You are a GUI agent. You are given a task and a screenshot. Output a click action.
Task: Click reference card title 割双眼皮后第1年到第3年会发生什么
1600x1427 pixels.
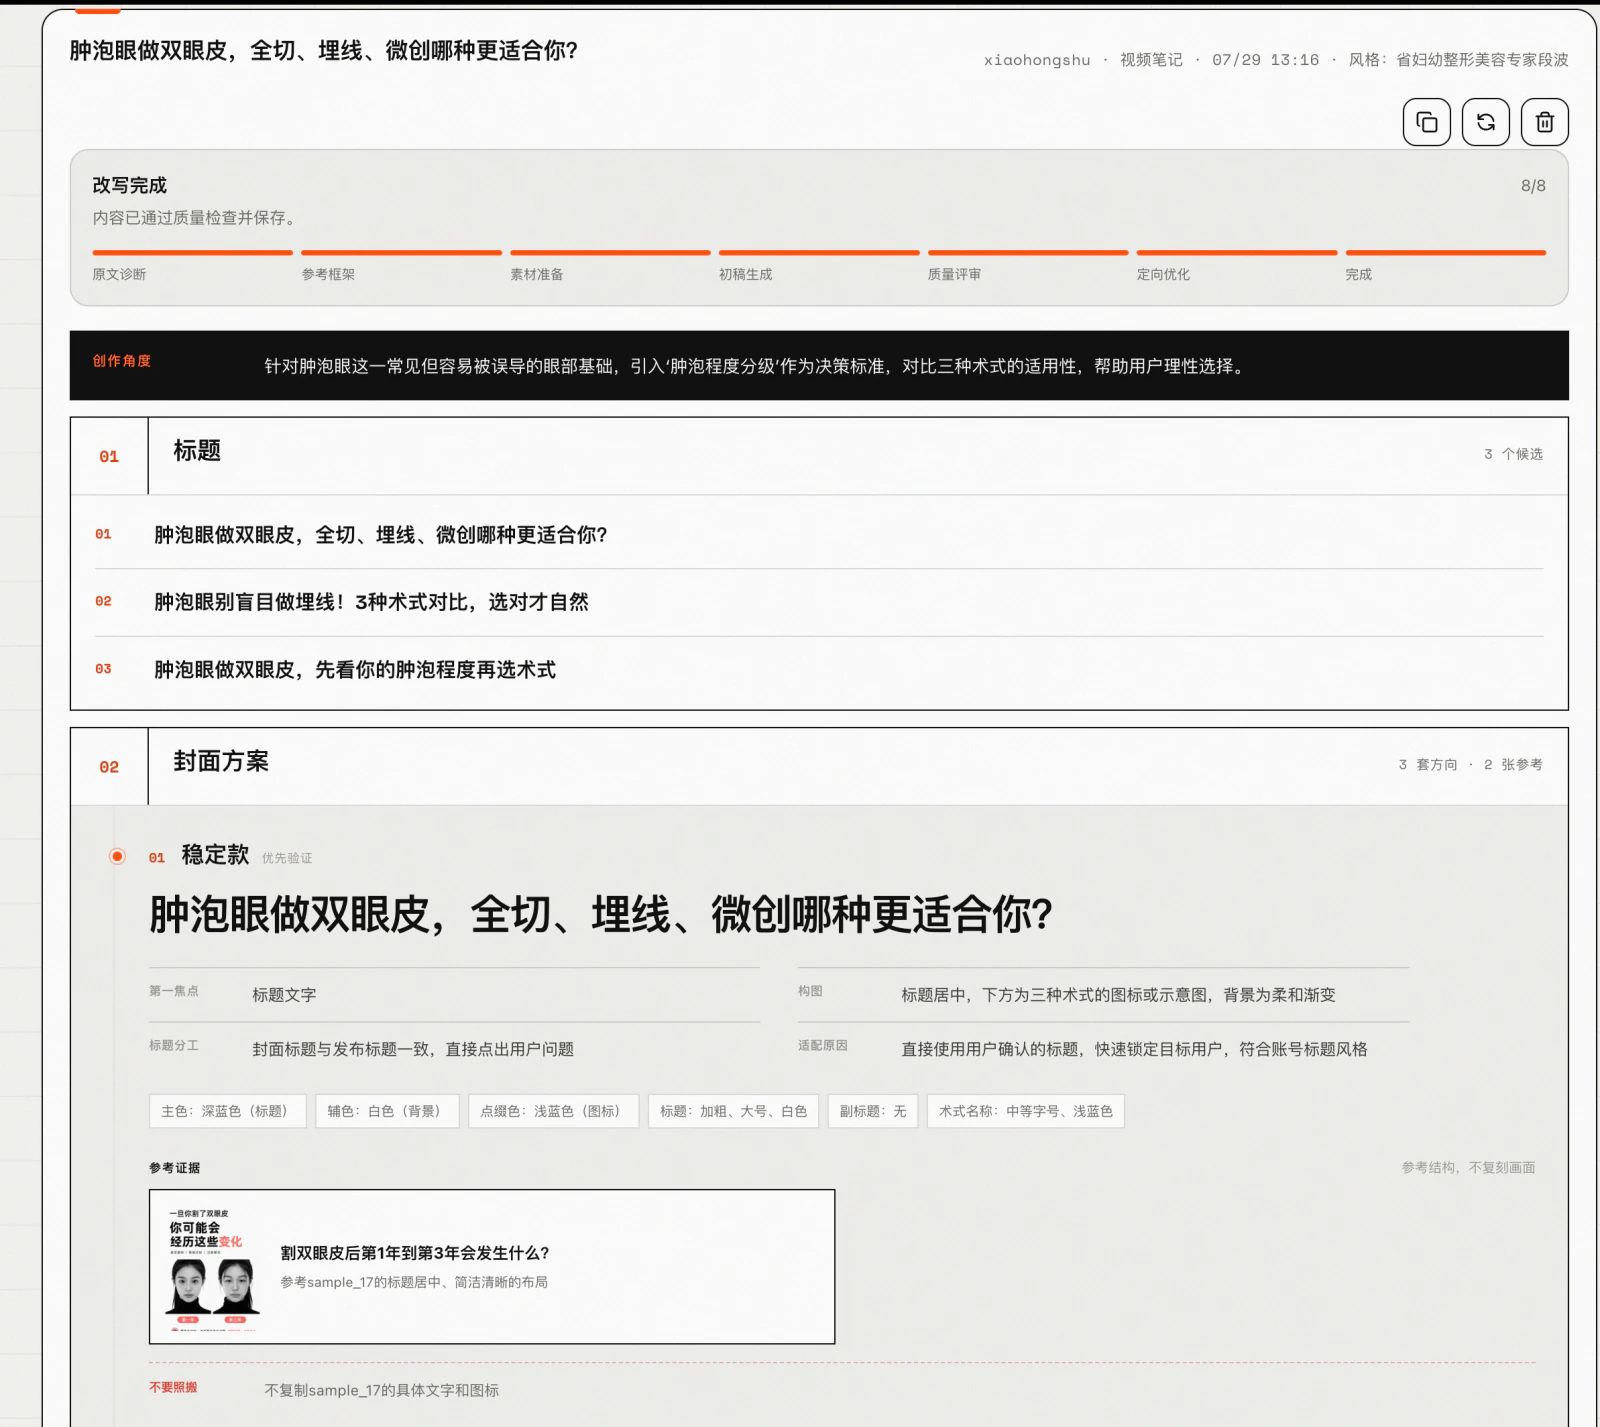point(414,1253)
